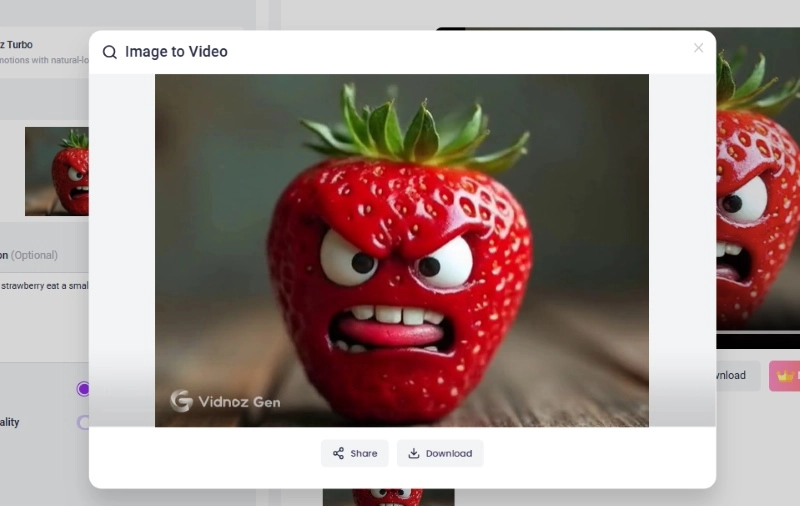Close the Image to Video dialog
The height and width of the screenshot is (506, 800).
click(x=698, y=48)
